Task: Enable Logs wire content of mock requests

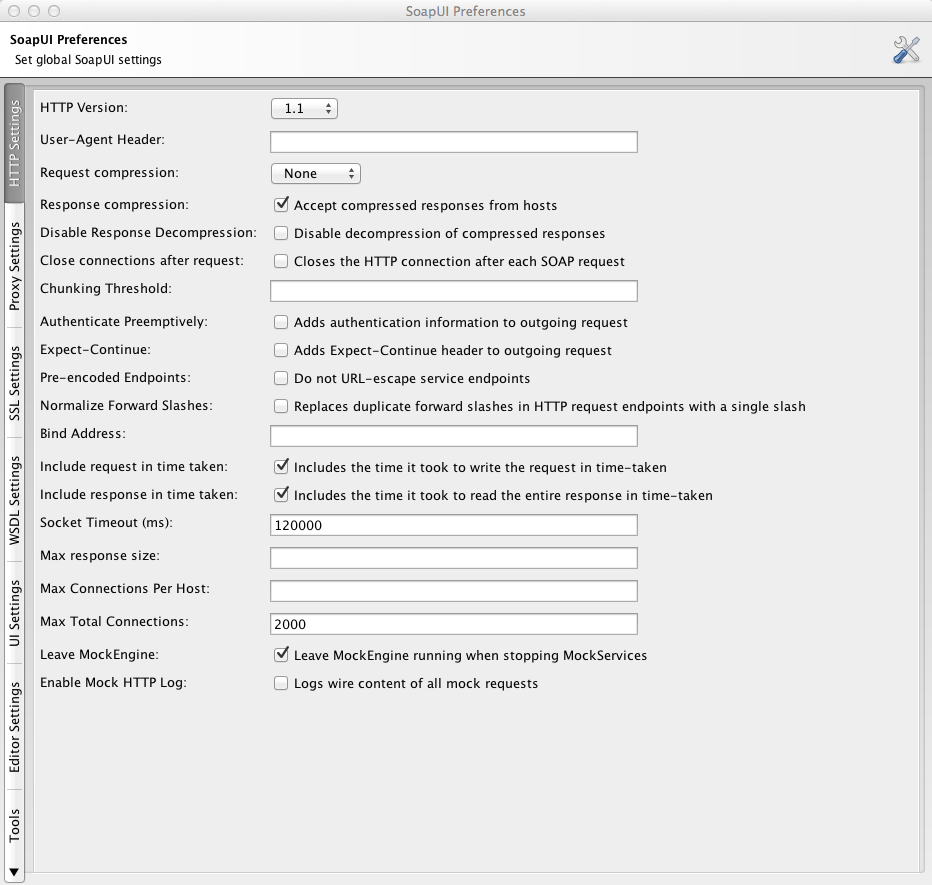Action: point(282,683)
